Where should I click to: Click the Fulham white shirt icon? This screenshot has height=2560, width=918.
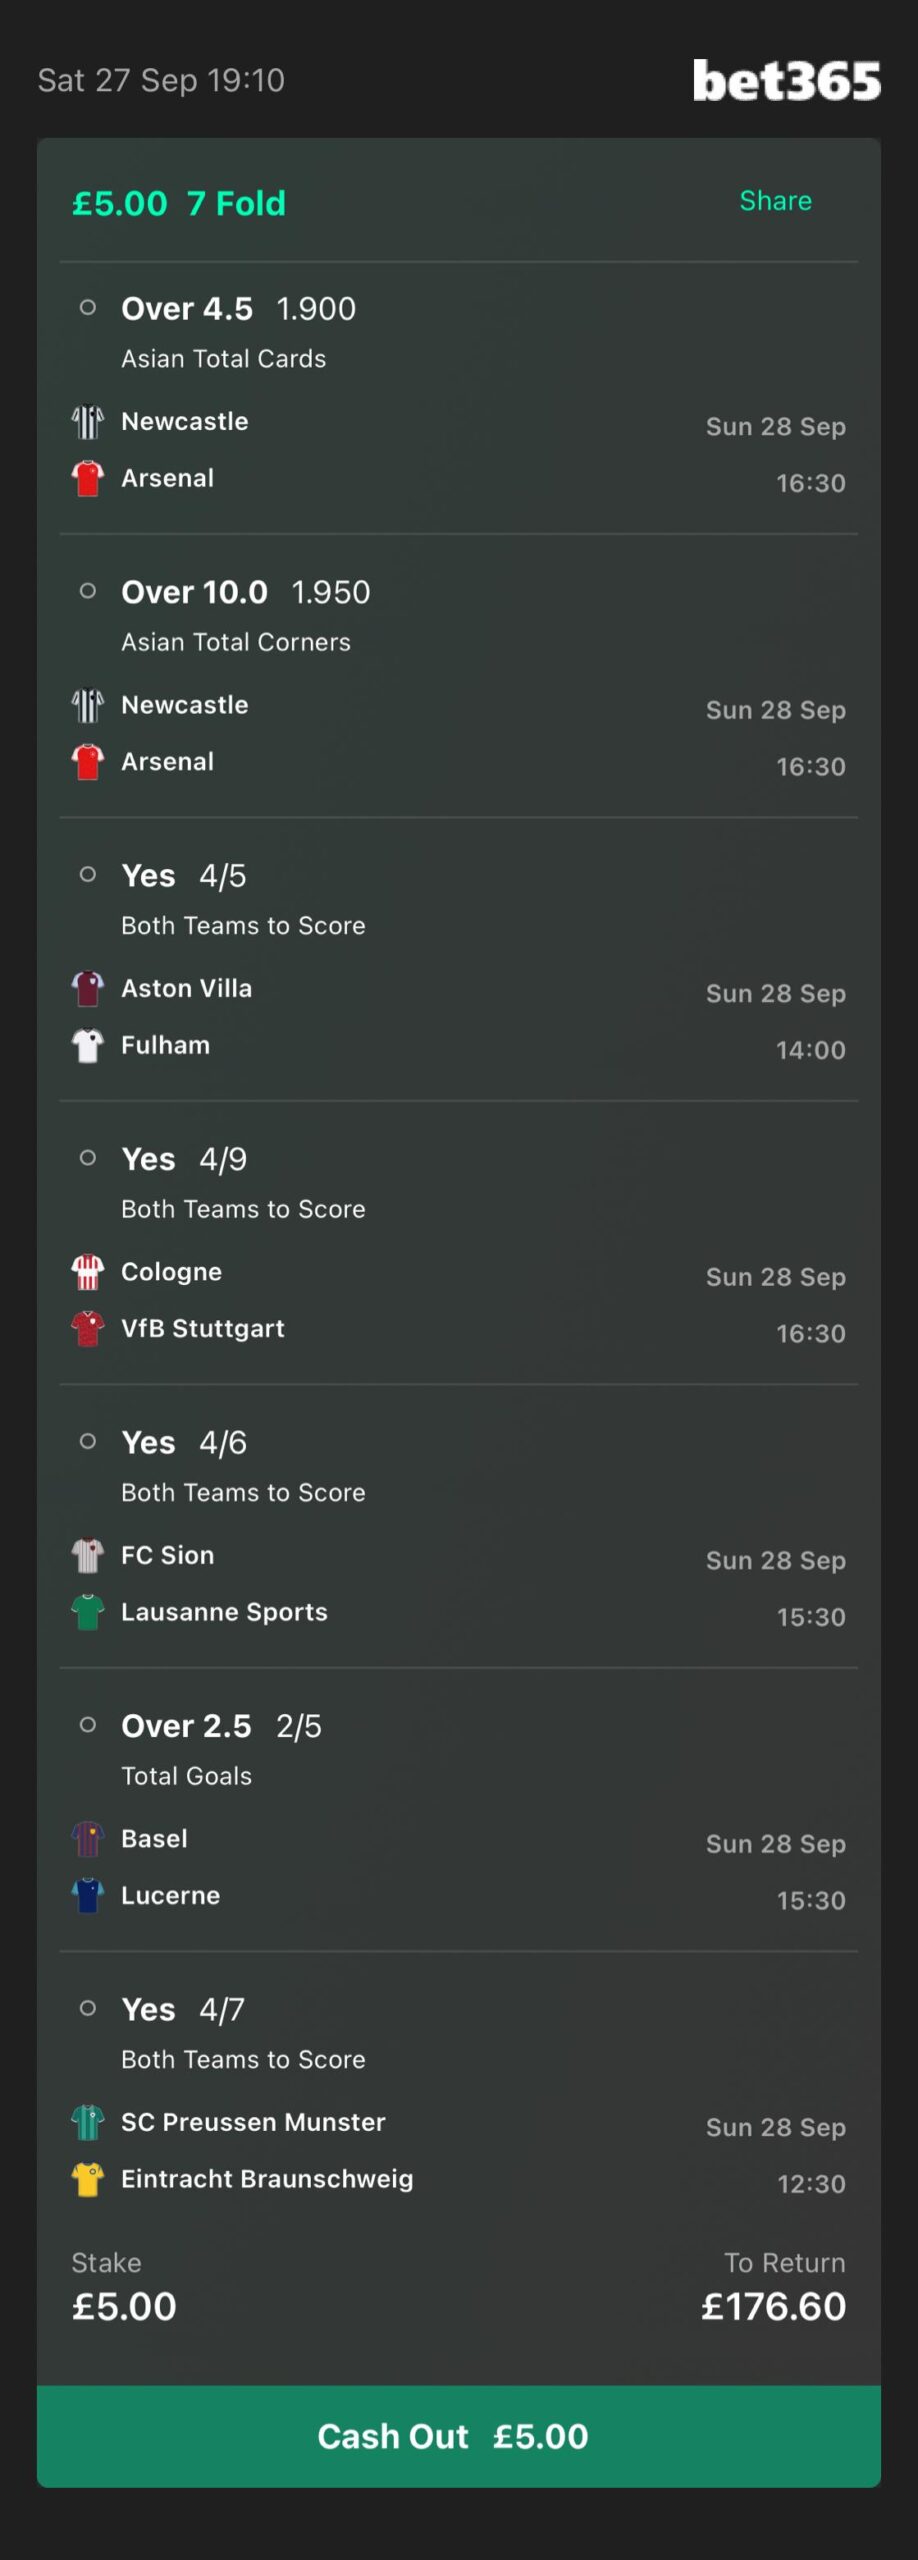[88, 1046]
